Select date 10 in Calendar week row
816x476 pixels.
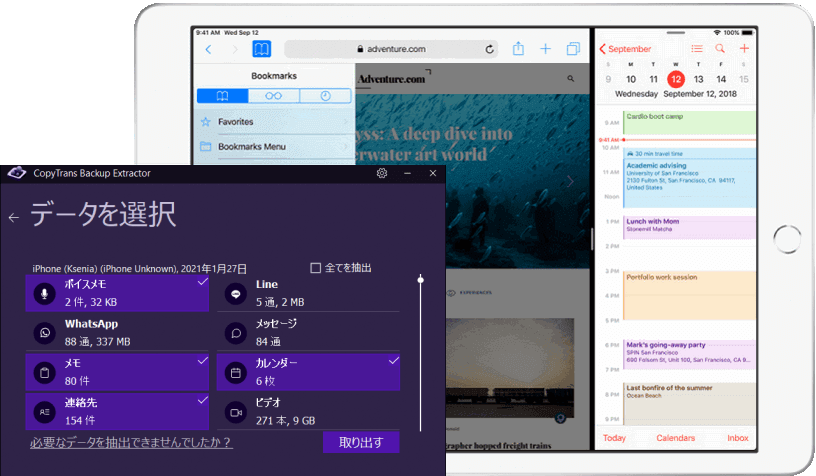(x=631, y=79)
